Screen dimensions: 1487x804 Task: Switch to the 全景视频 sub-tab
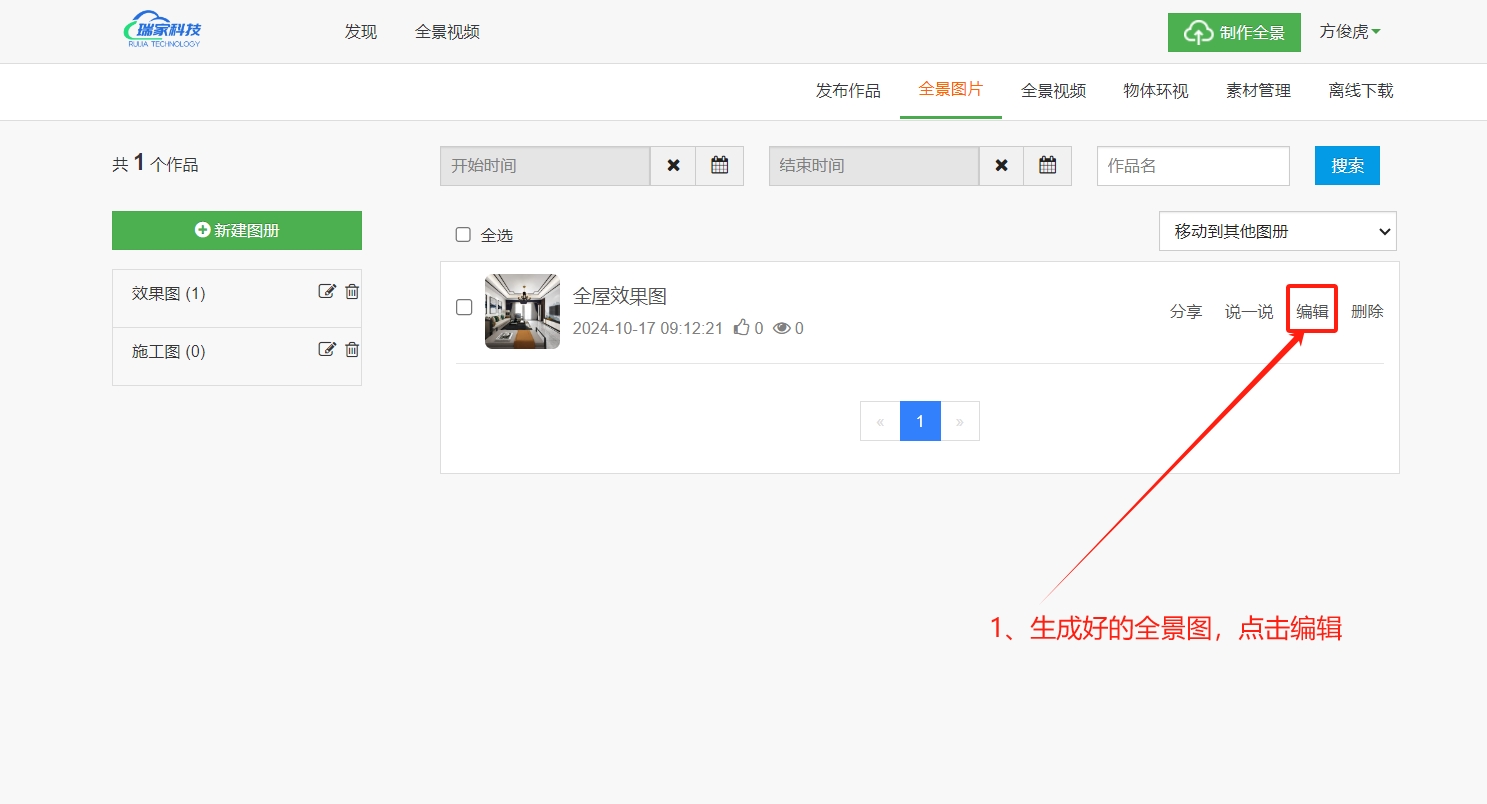[x=1053, y=91]
